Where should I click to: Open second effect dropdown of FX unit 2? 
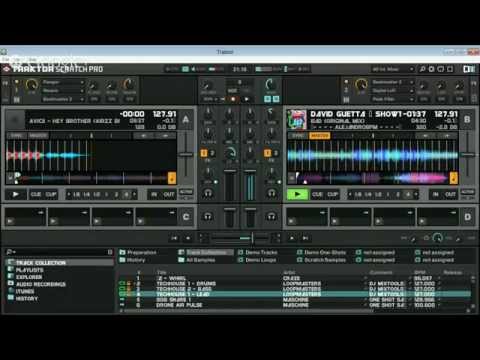click(393, 90)
